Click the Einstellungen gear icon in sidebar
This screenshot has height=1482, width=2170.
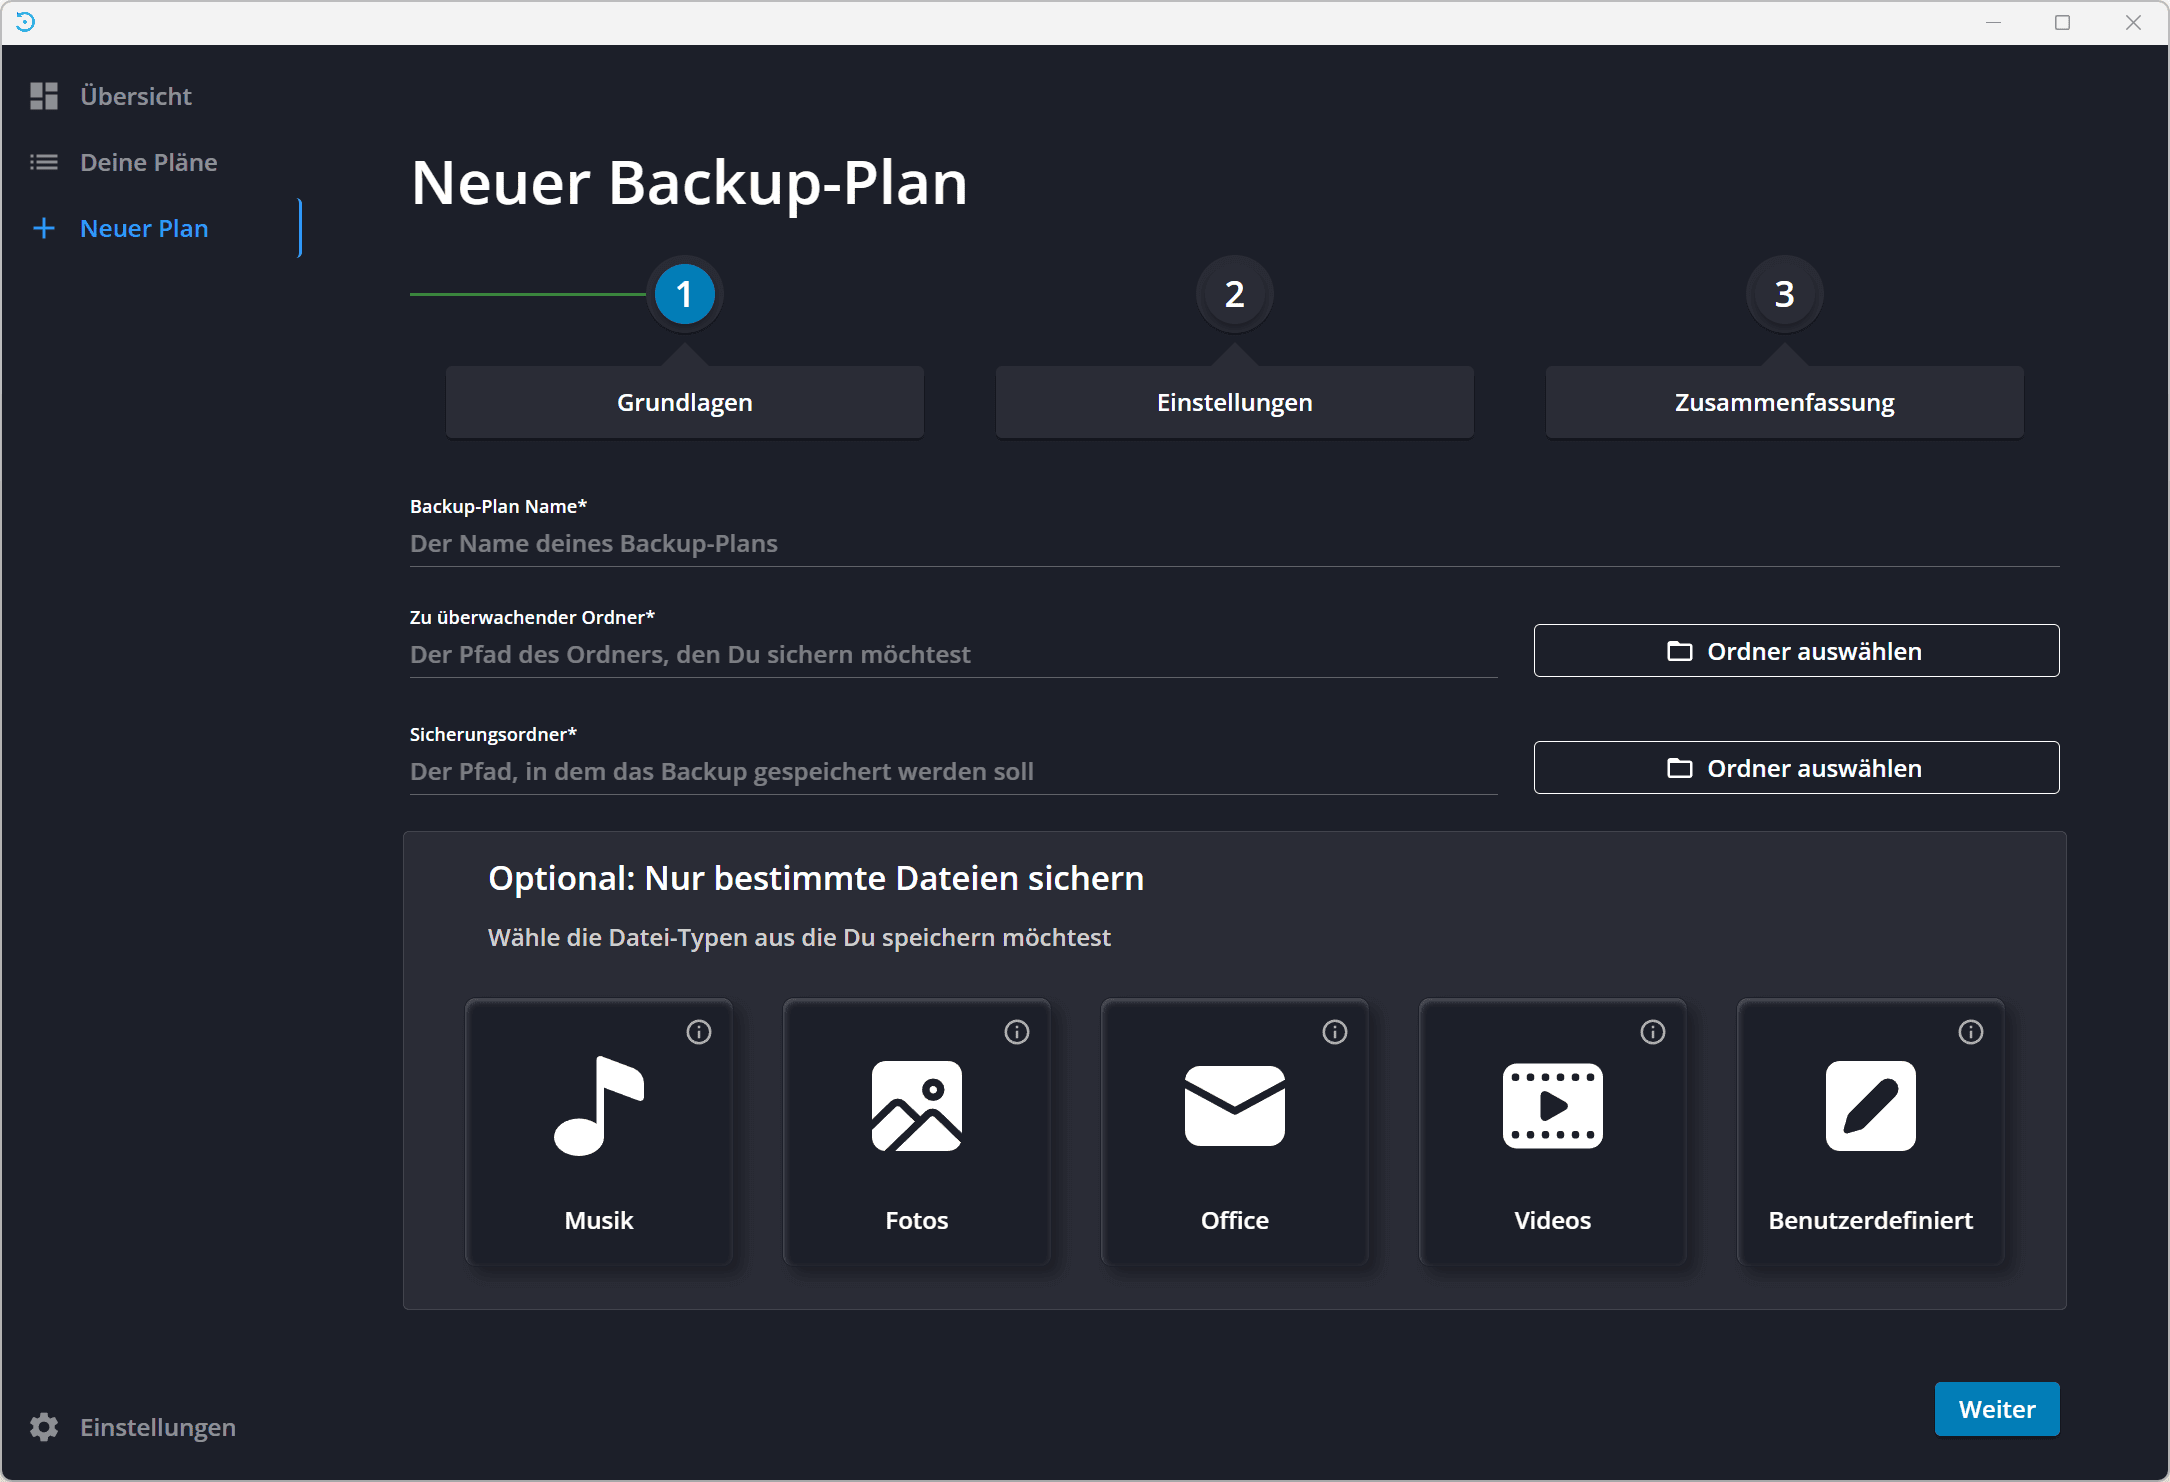point(44,1427)
